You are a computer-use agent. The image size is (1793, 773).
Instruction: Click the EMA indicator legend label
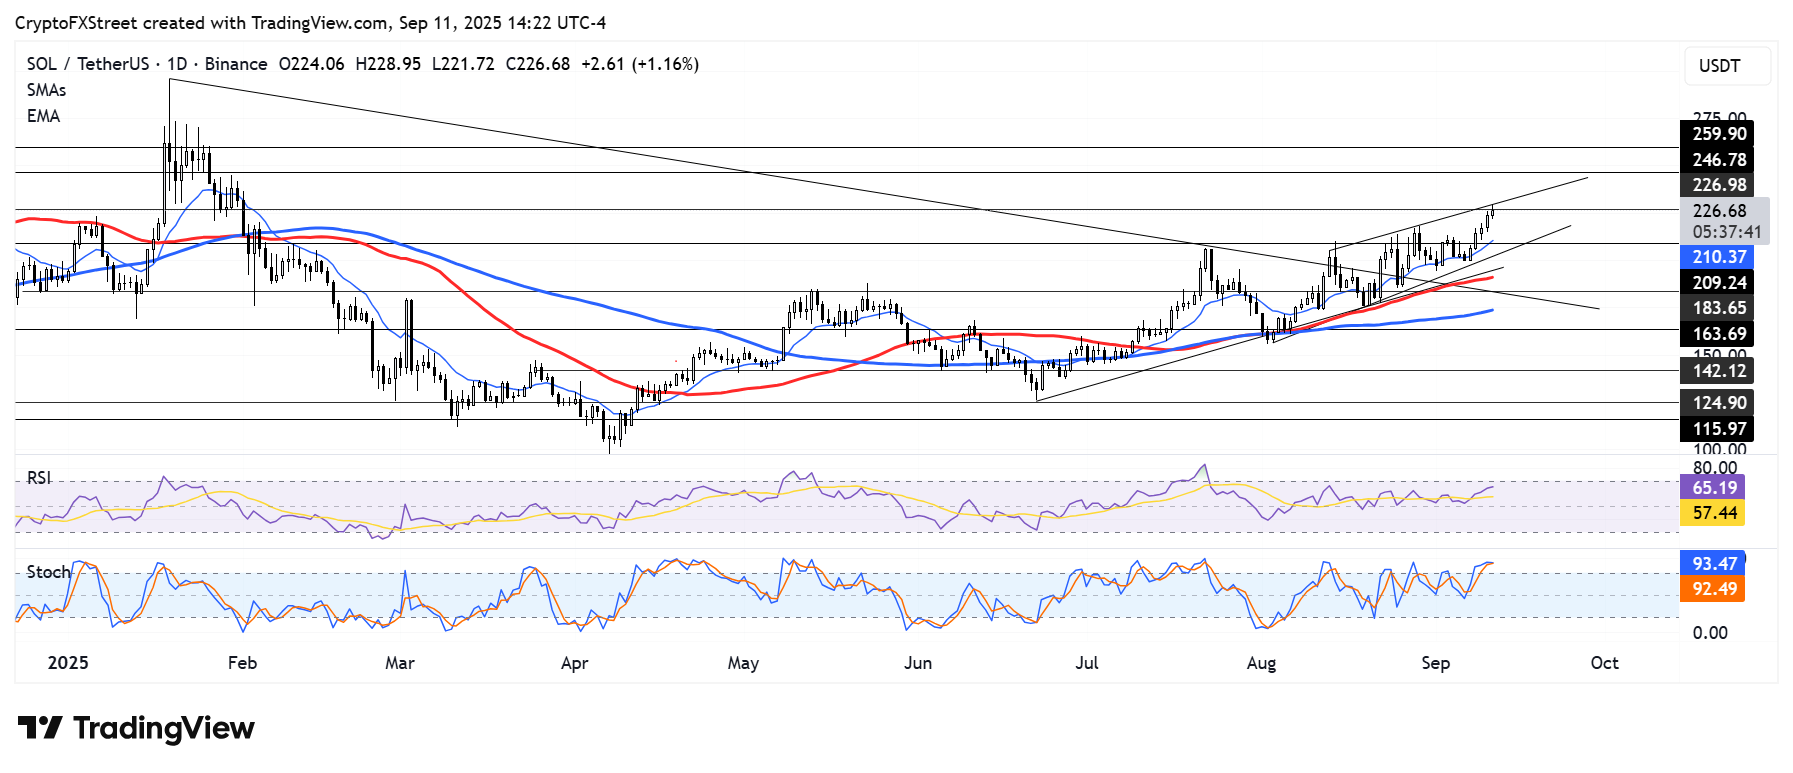pos(44,116)
